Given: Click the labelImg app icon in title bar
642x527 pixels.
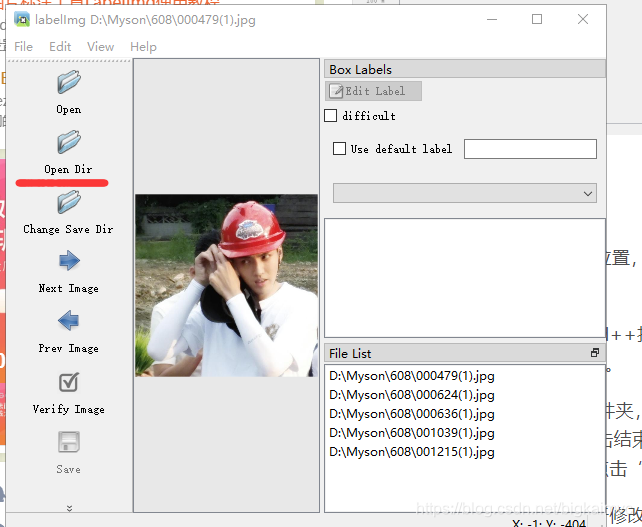Looking at the screenshot, I should [x=22, y=19].
